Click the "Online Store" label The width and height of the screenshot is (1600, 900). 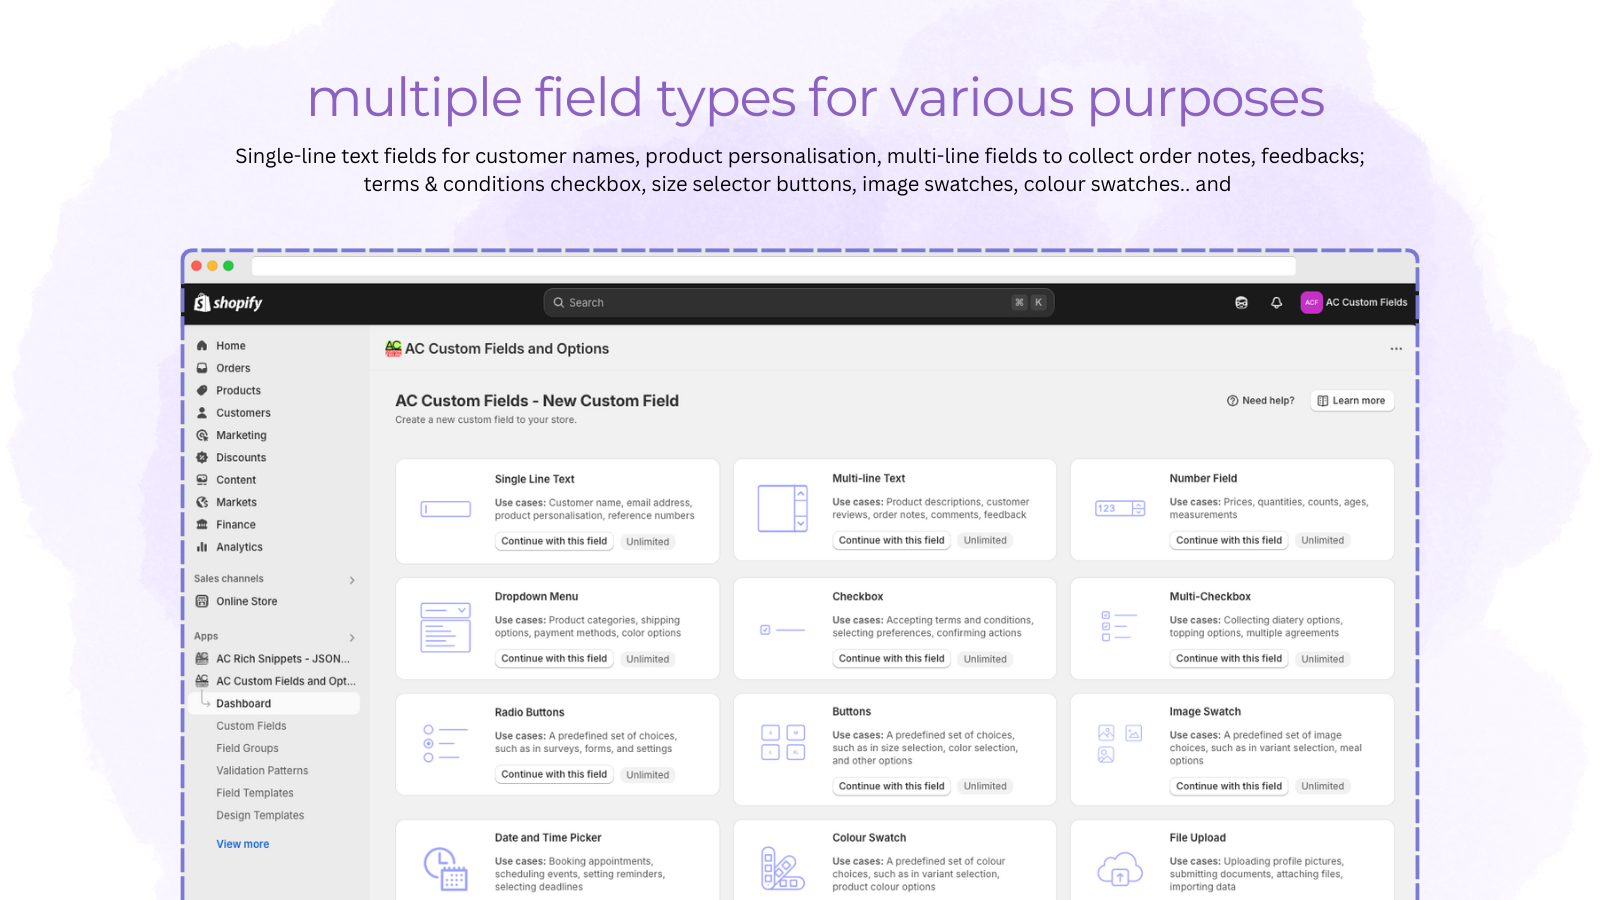click(247, 601)
